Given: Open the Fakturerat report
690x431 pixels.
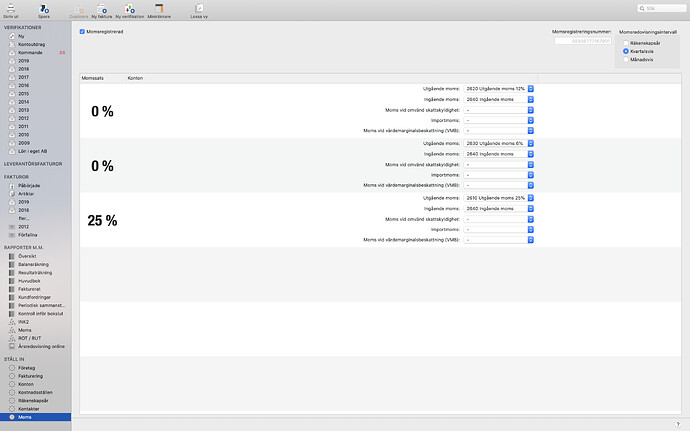Looking at the screenshot, I should coord(29,289).
